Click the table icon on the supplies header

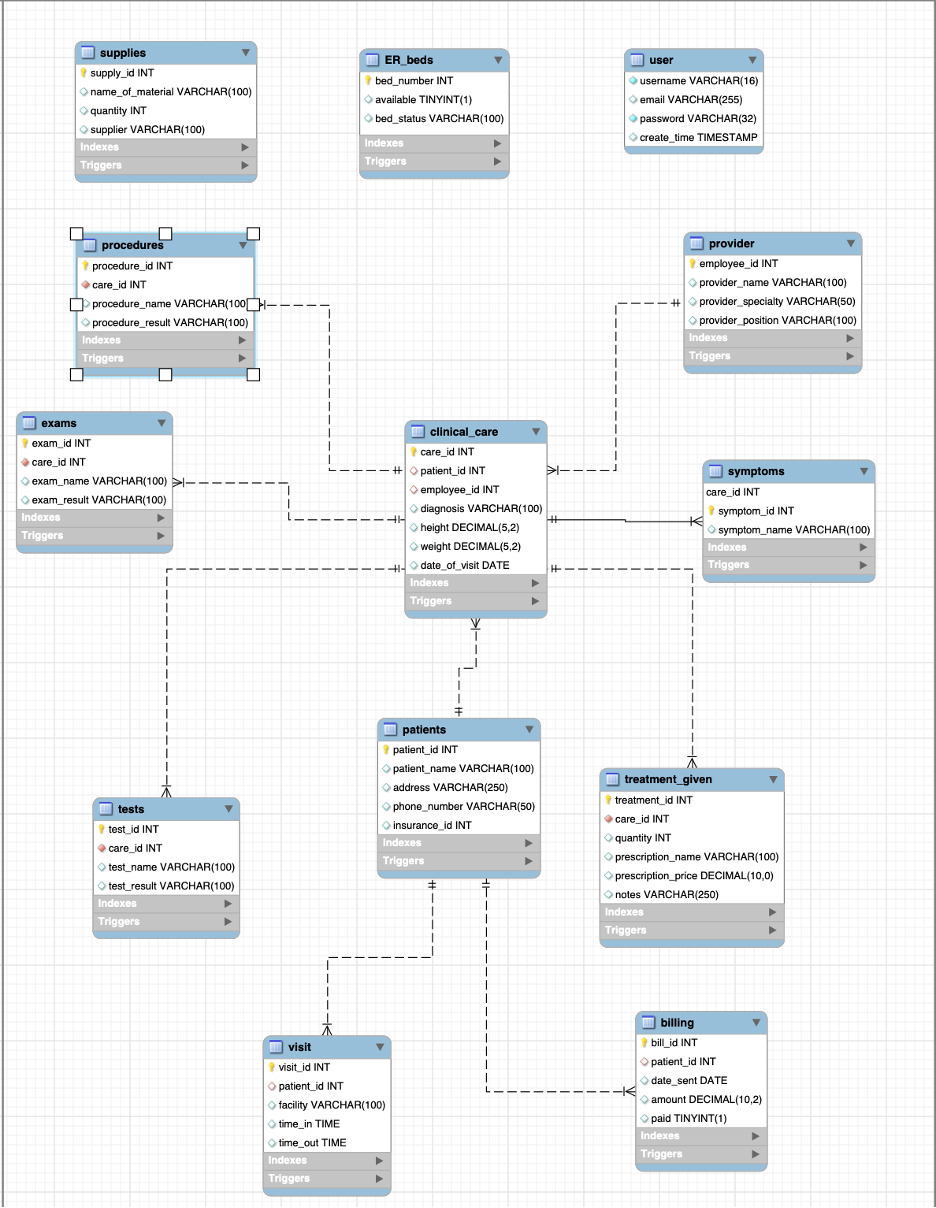tap(88, 52)
